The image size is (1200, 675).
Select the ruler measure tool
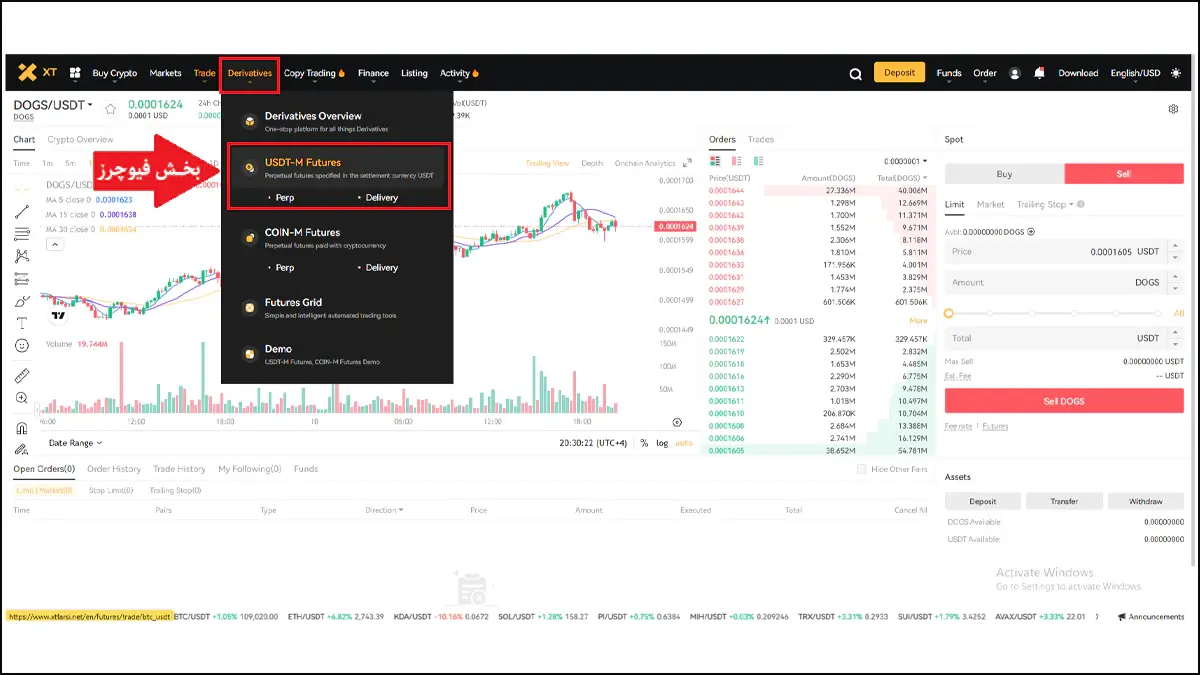[x=22, y=376]
